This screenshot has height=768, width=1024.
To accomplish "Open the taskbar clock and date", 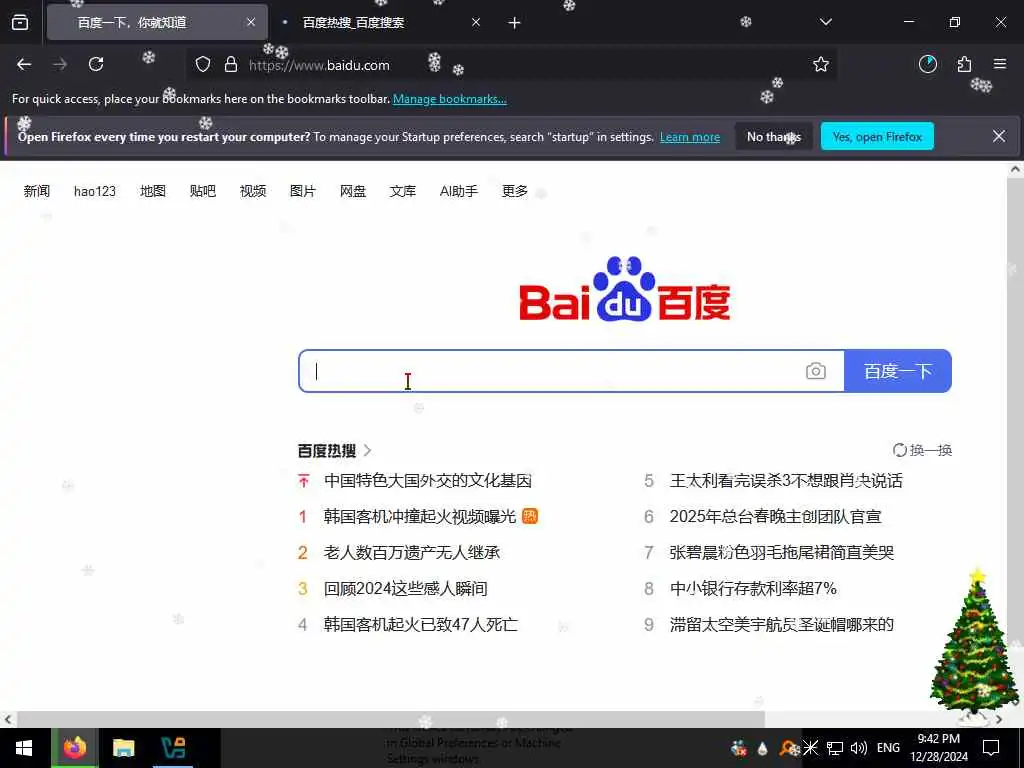I will pos(939,748).
